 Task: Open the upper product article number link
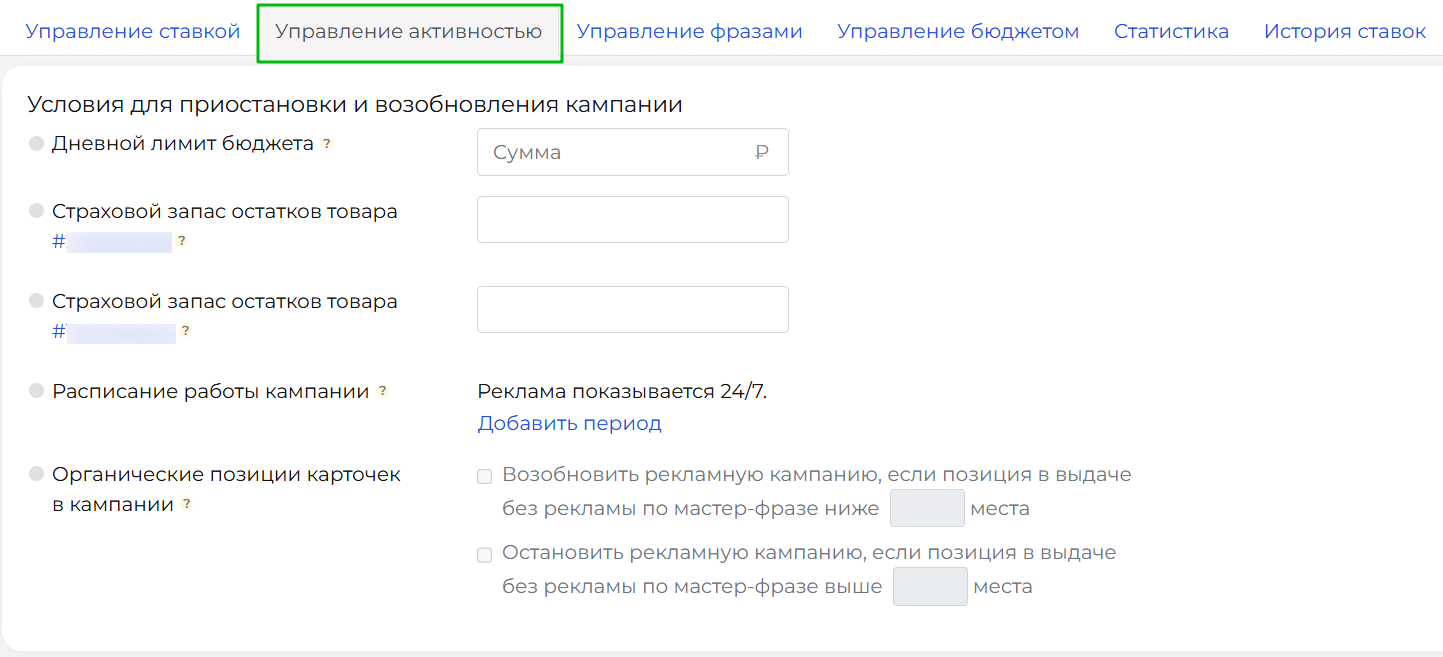(x=112, y=242)
